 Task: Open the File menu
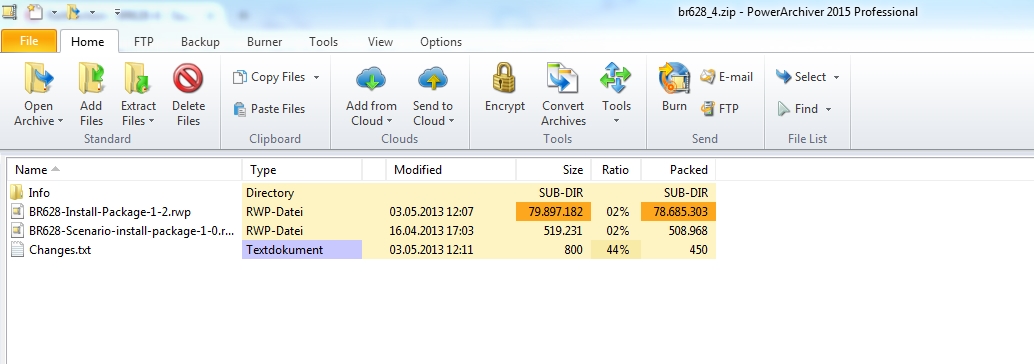(x=29, y=41)
